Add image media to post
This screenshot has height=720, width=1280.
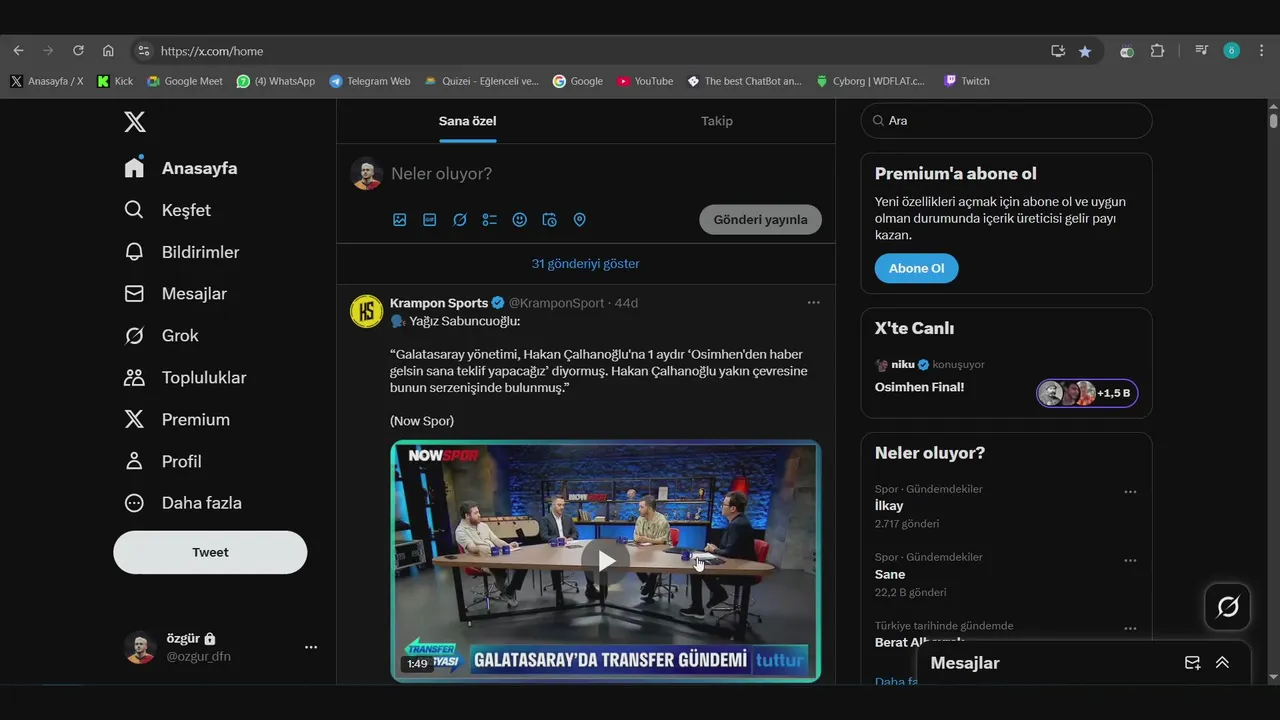(x=400, y=220)
